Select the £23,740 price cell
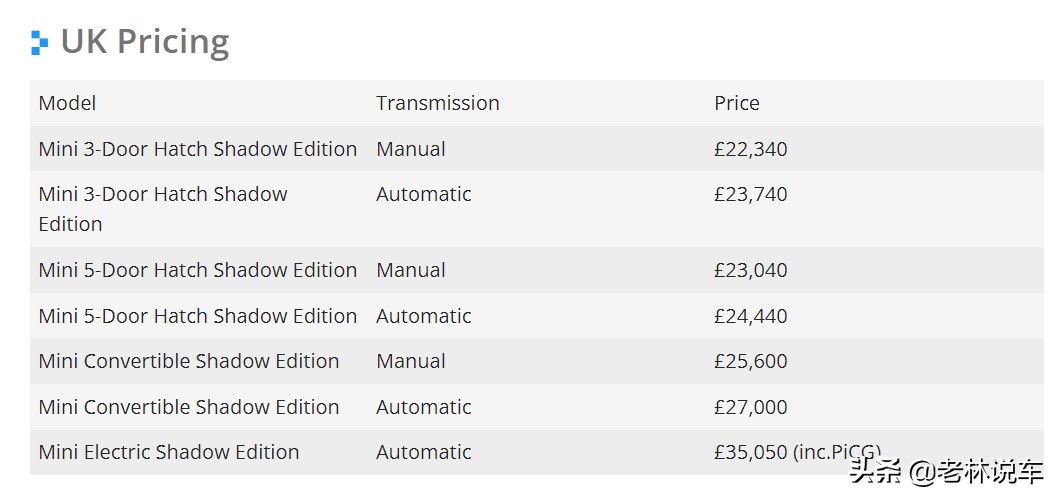The height and width of the screenshot is (500, 1059). [x=750, y=194]
